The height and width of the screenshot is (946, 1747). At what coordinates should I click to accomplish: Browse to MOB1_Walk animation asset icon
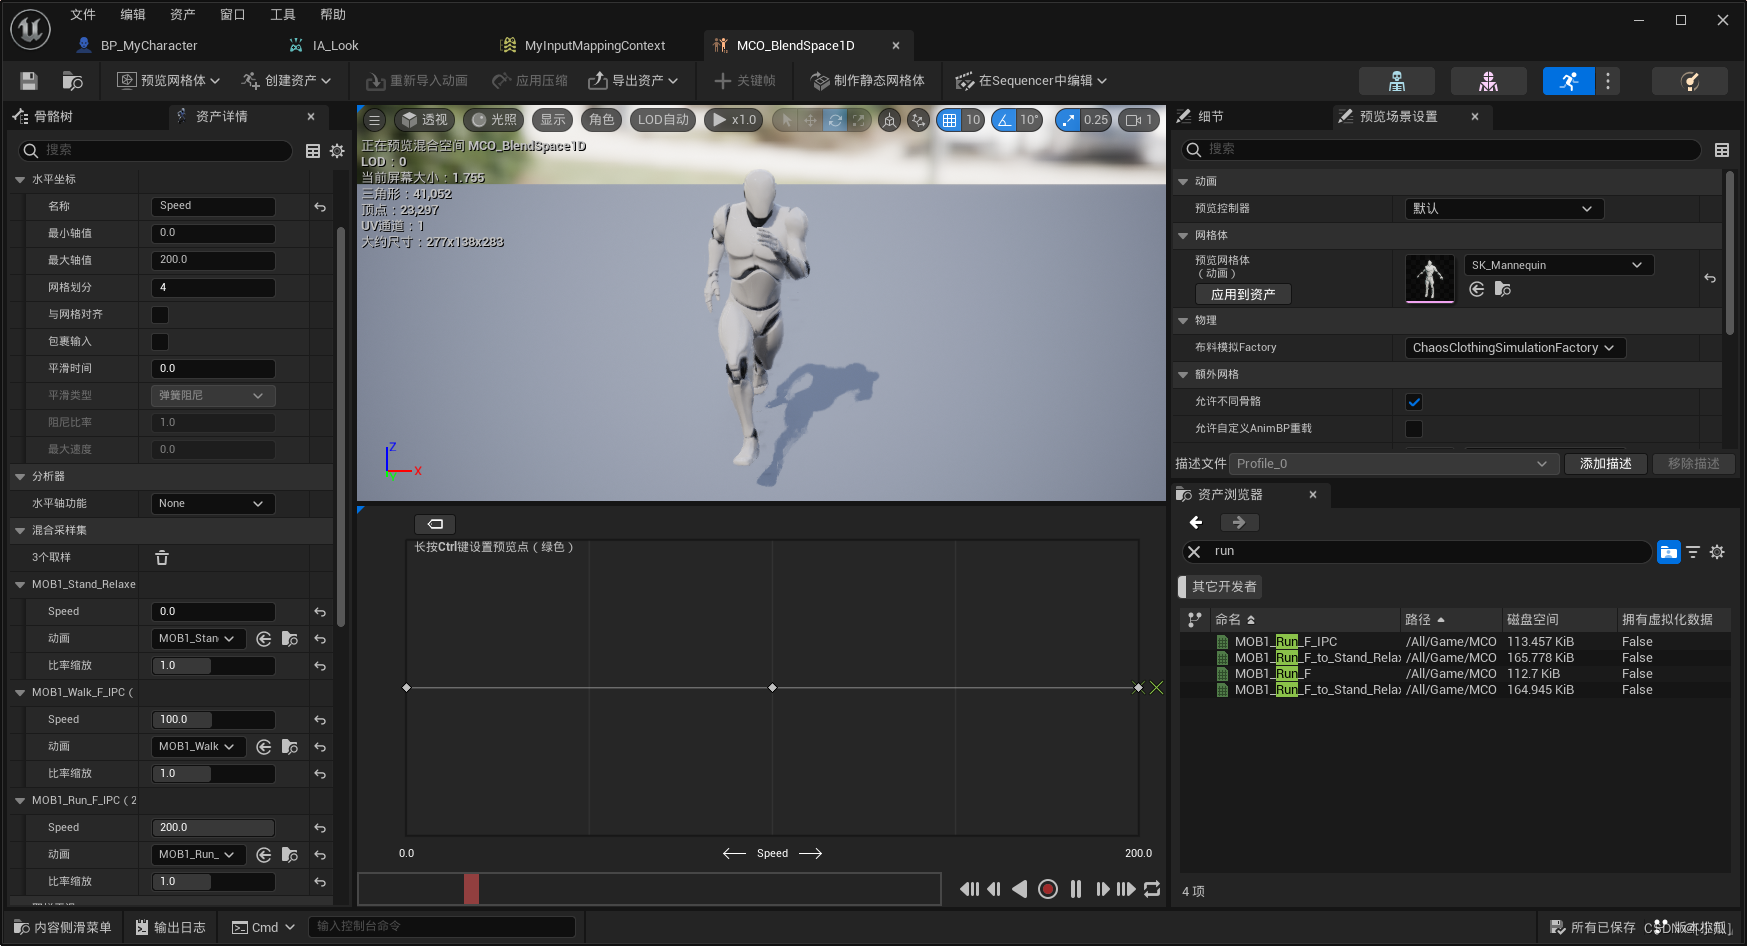pos(290,747)
